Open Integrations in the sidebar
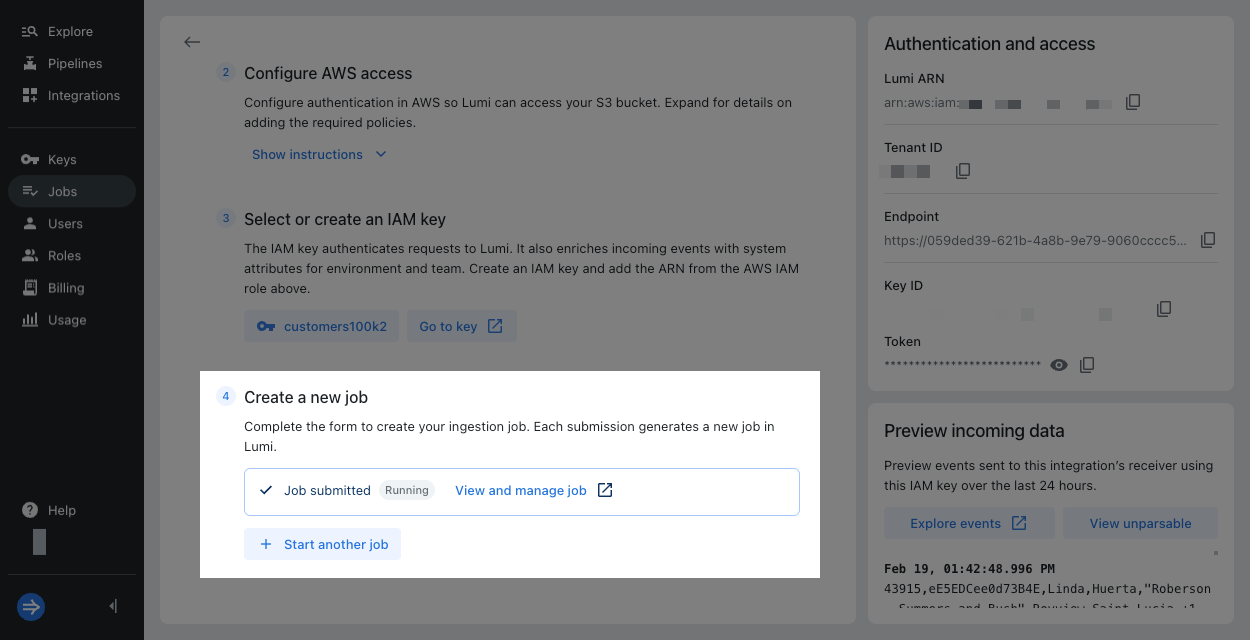 83,96
